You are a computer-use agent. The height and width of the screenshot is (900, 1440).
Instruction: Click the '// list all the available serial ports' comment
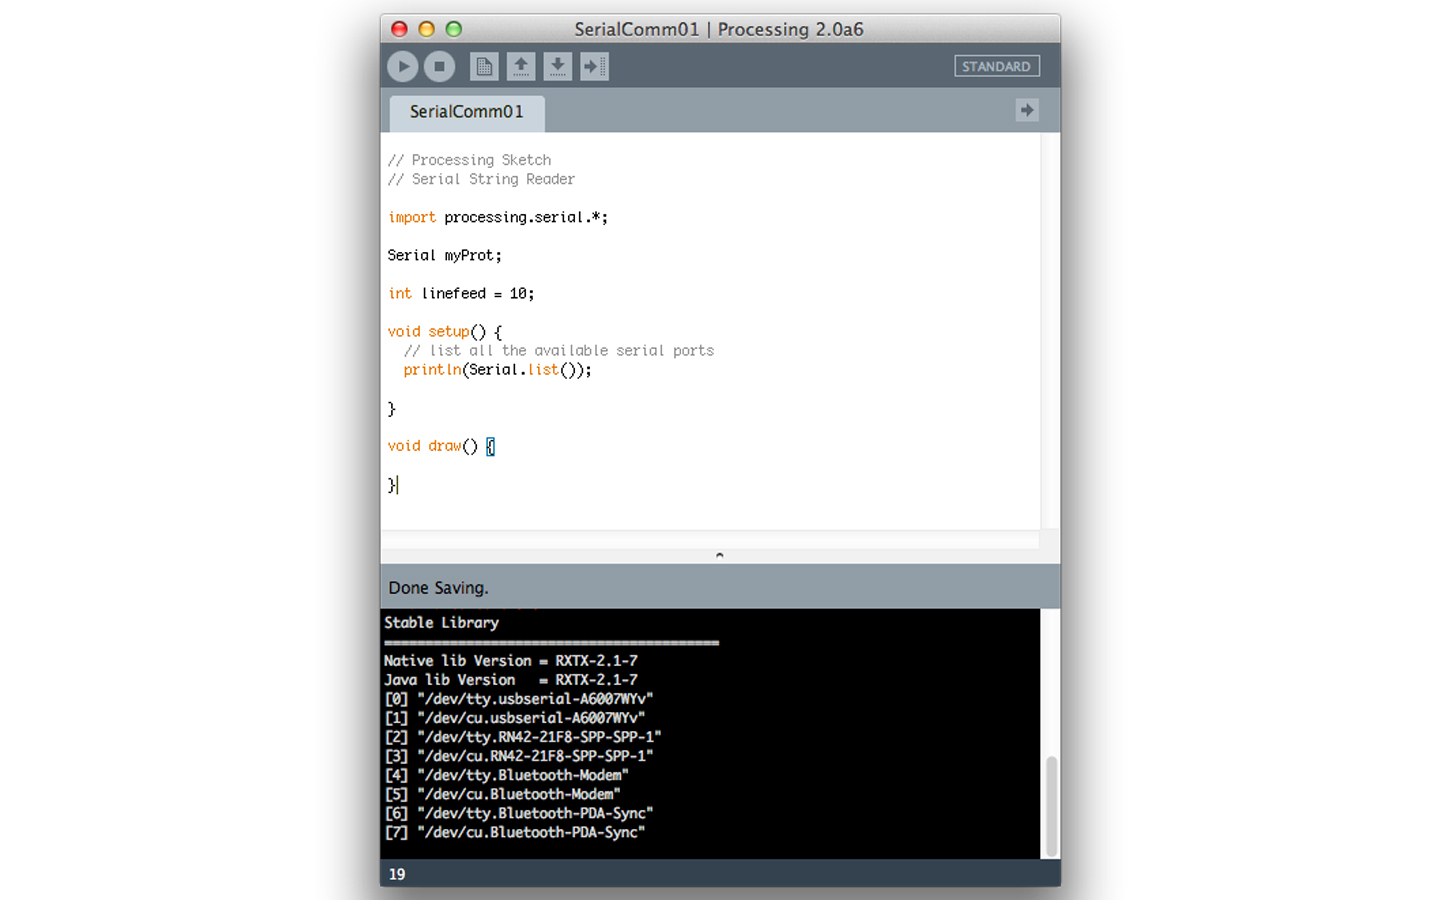click(x=559, y=351)
